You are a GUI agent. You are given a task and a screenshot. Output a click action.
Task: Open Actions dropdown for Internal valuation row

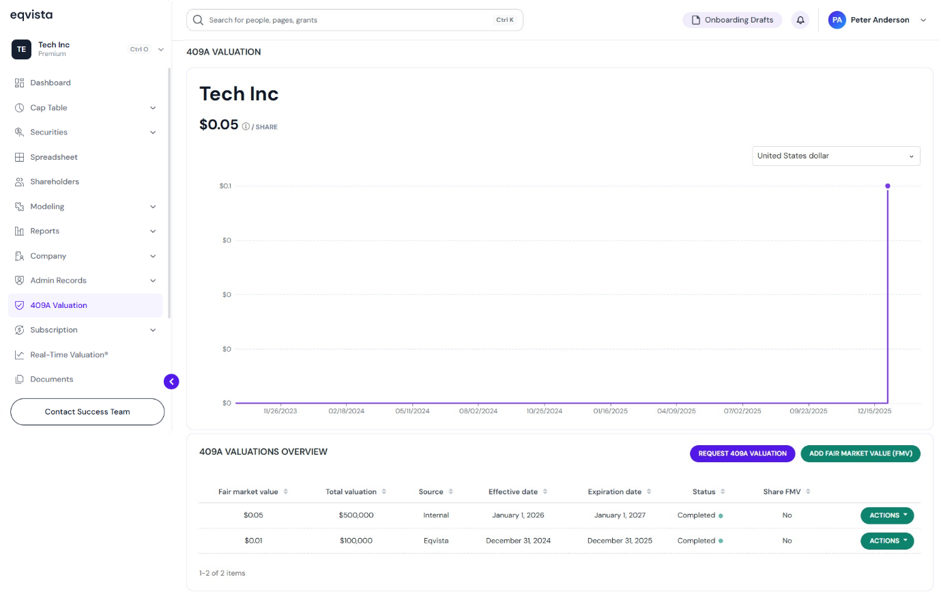pos(887,515)
